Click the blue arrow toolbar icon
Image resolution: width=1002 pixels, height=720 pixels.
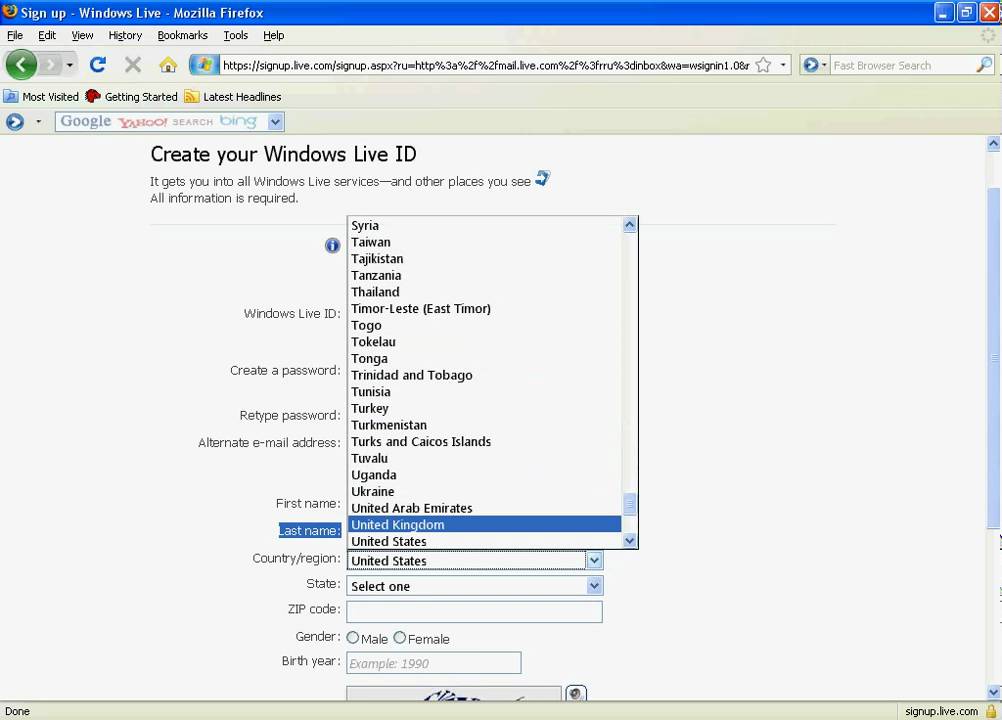(15, 121)
